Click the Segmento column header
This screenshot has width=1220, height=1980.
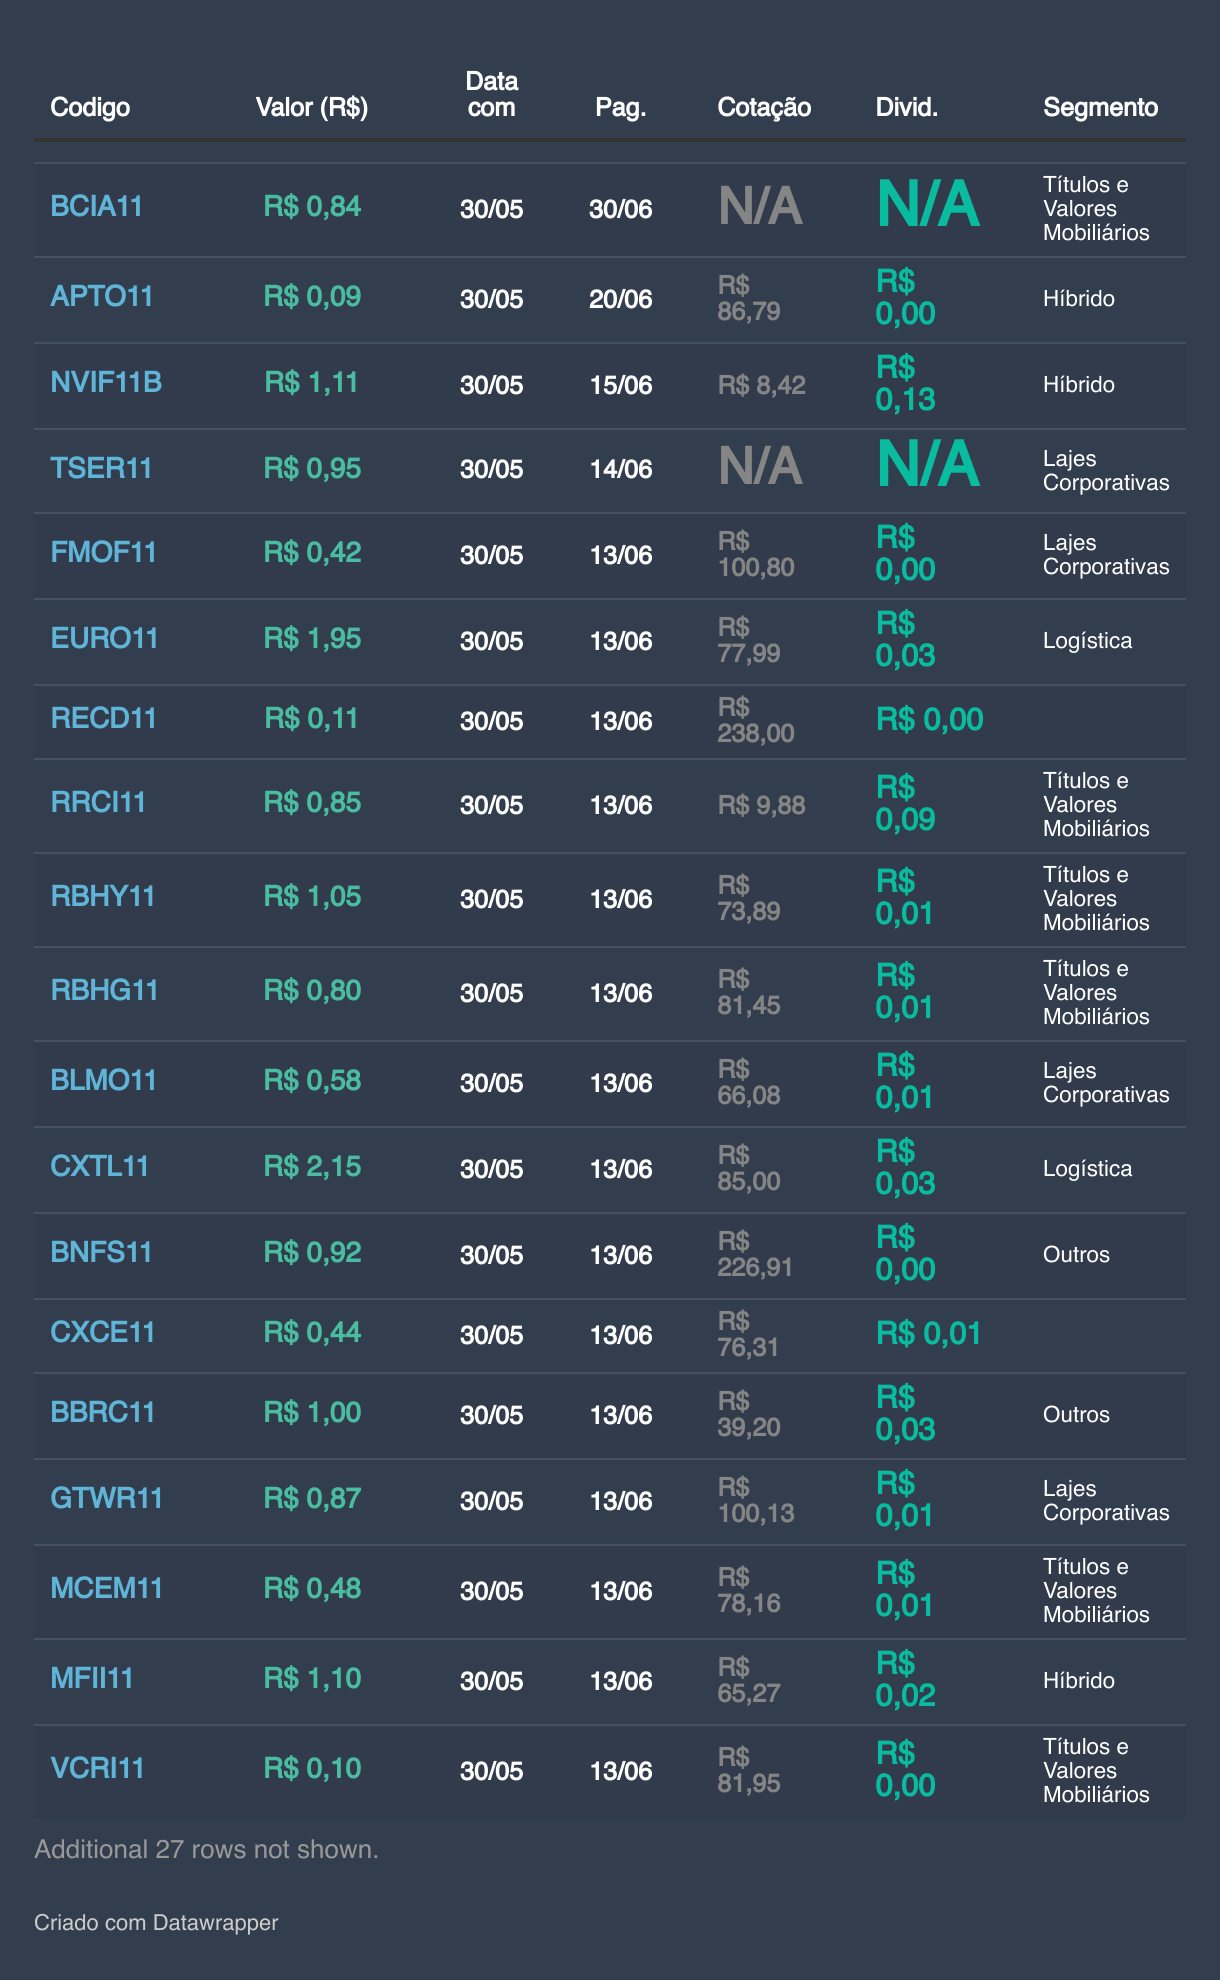tap(1100, 107)
